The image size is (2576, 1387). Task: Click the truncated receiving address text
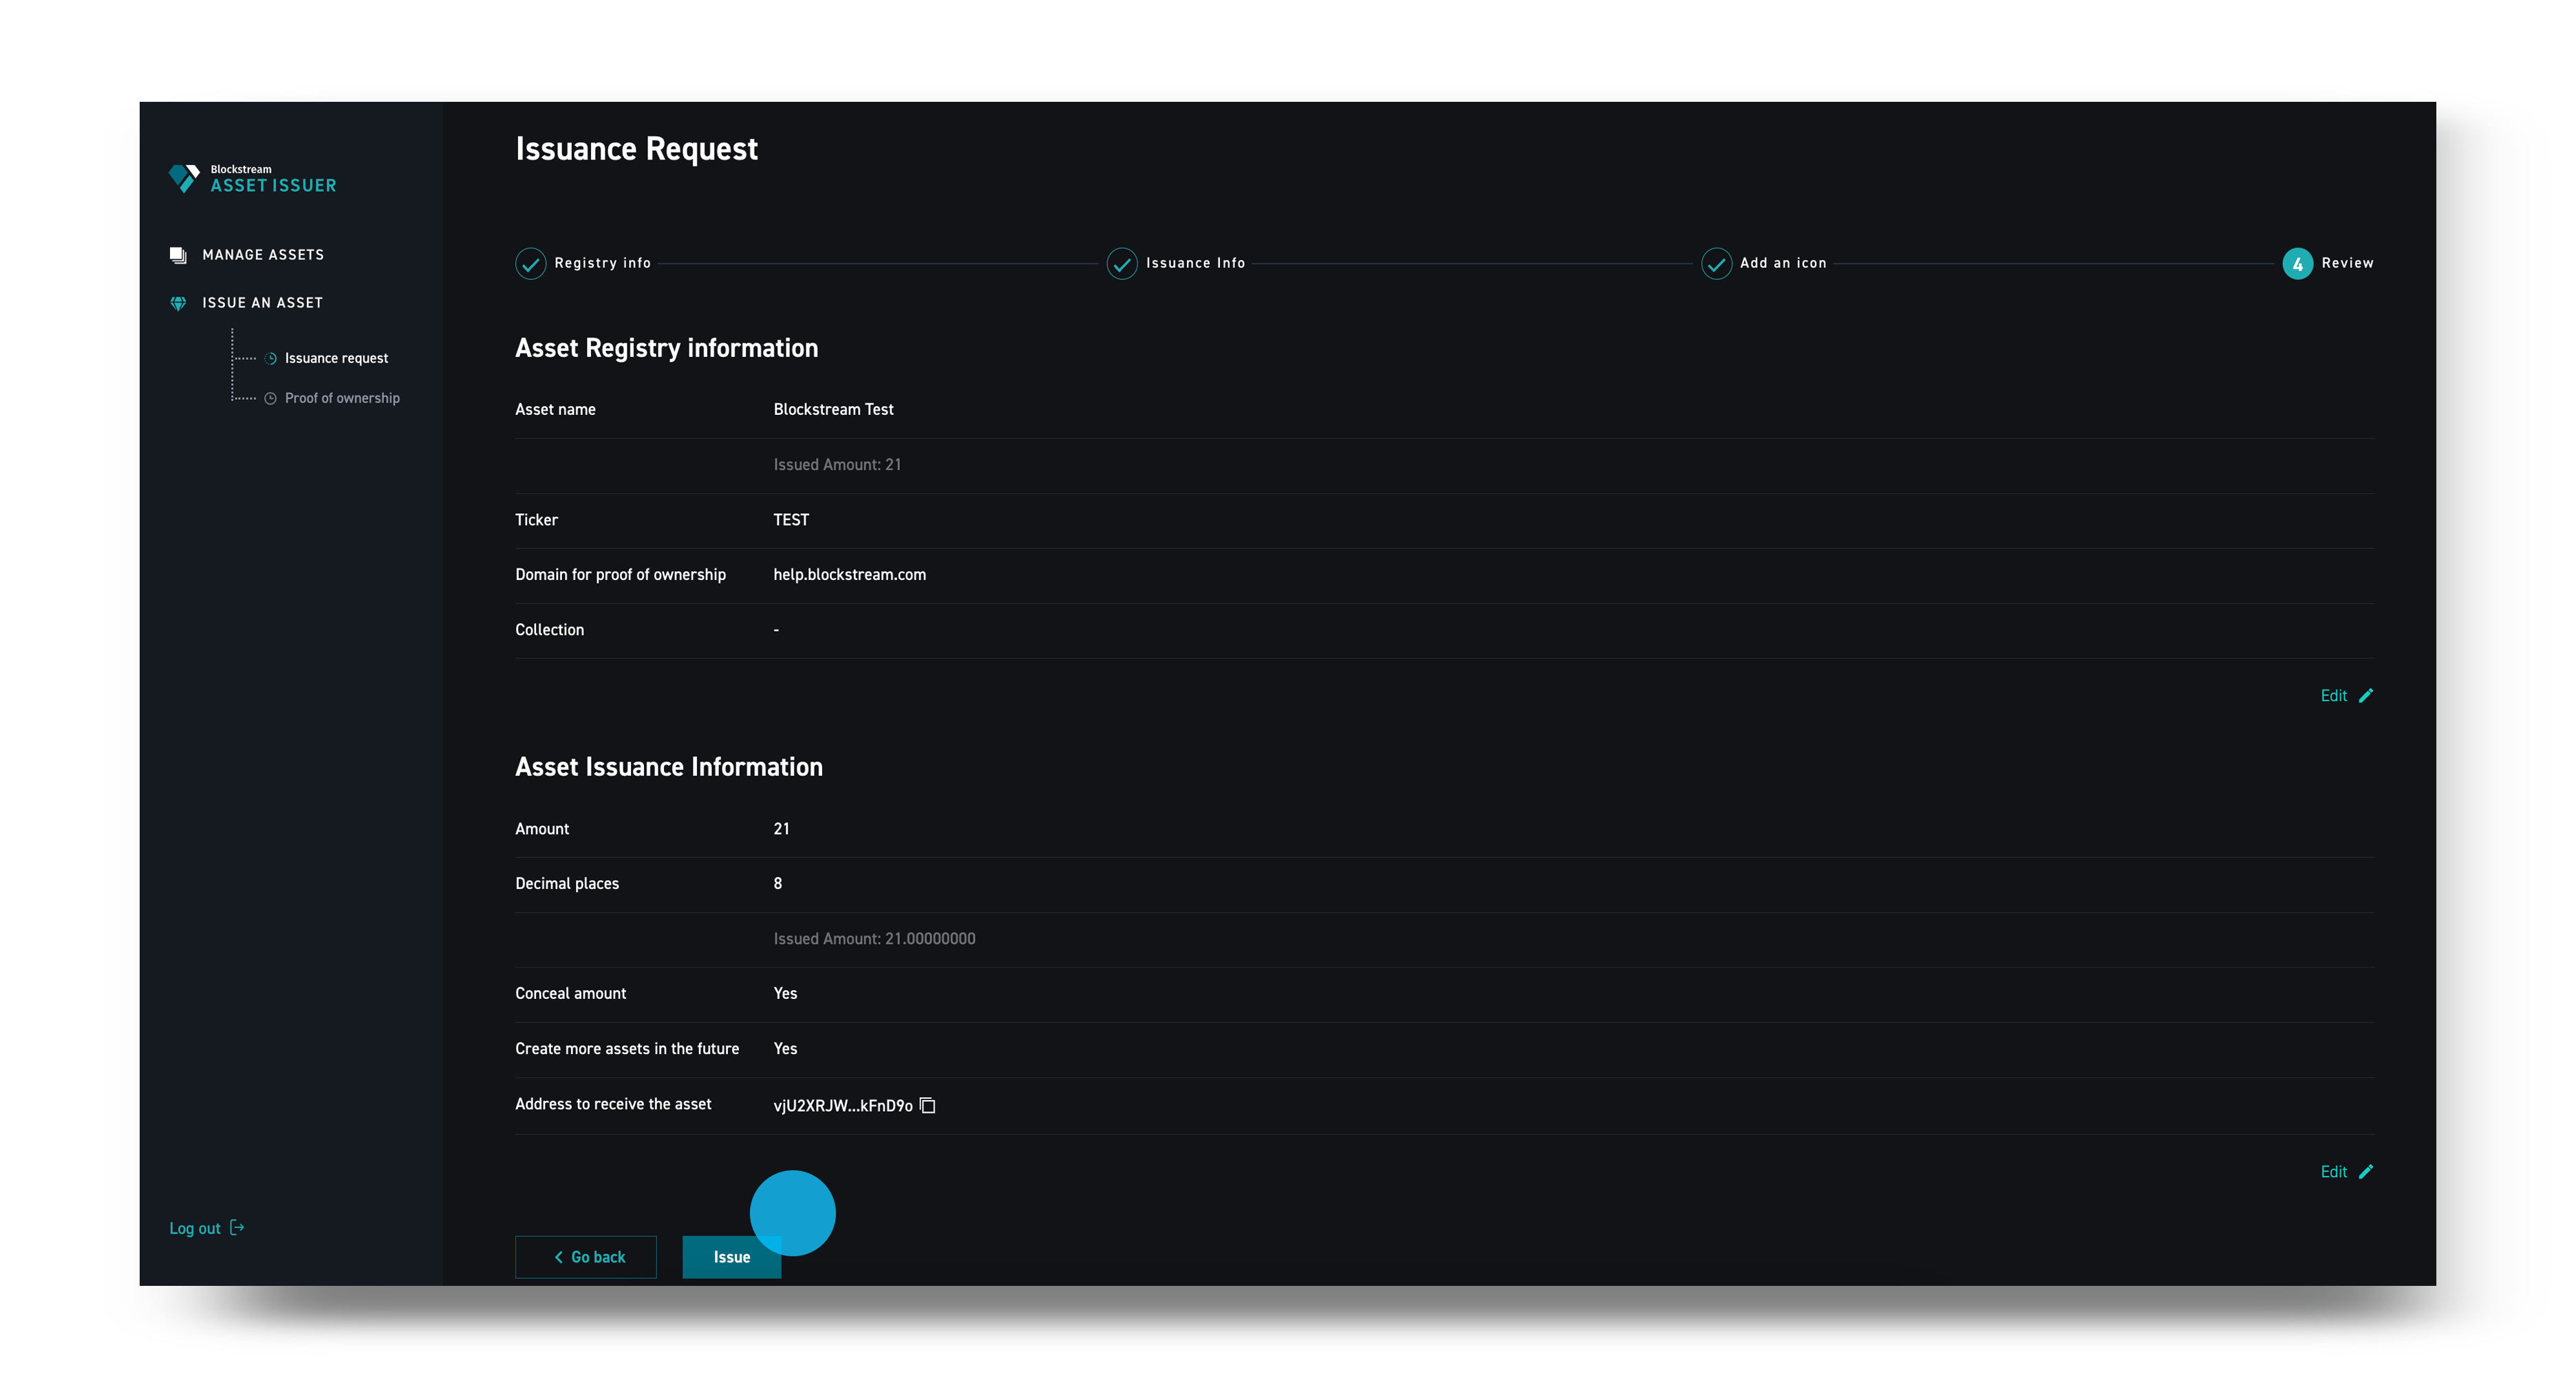click(x=842, y=1105)
